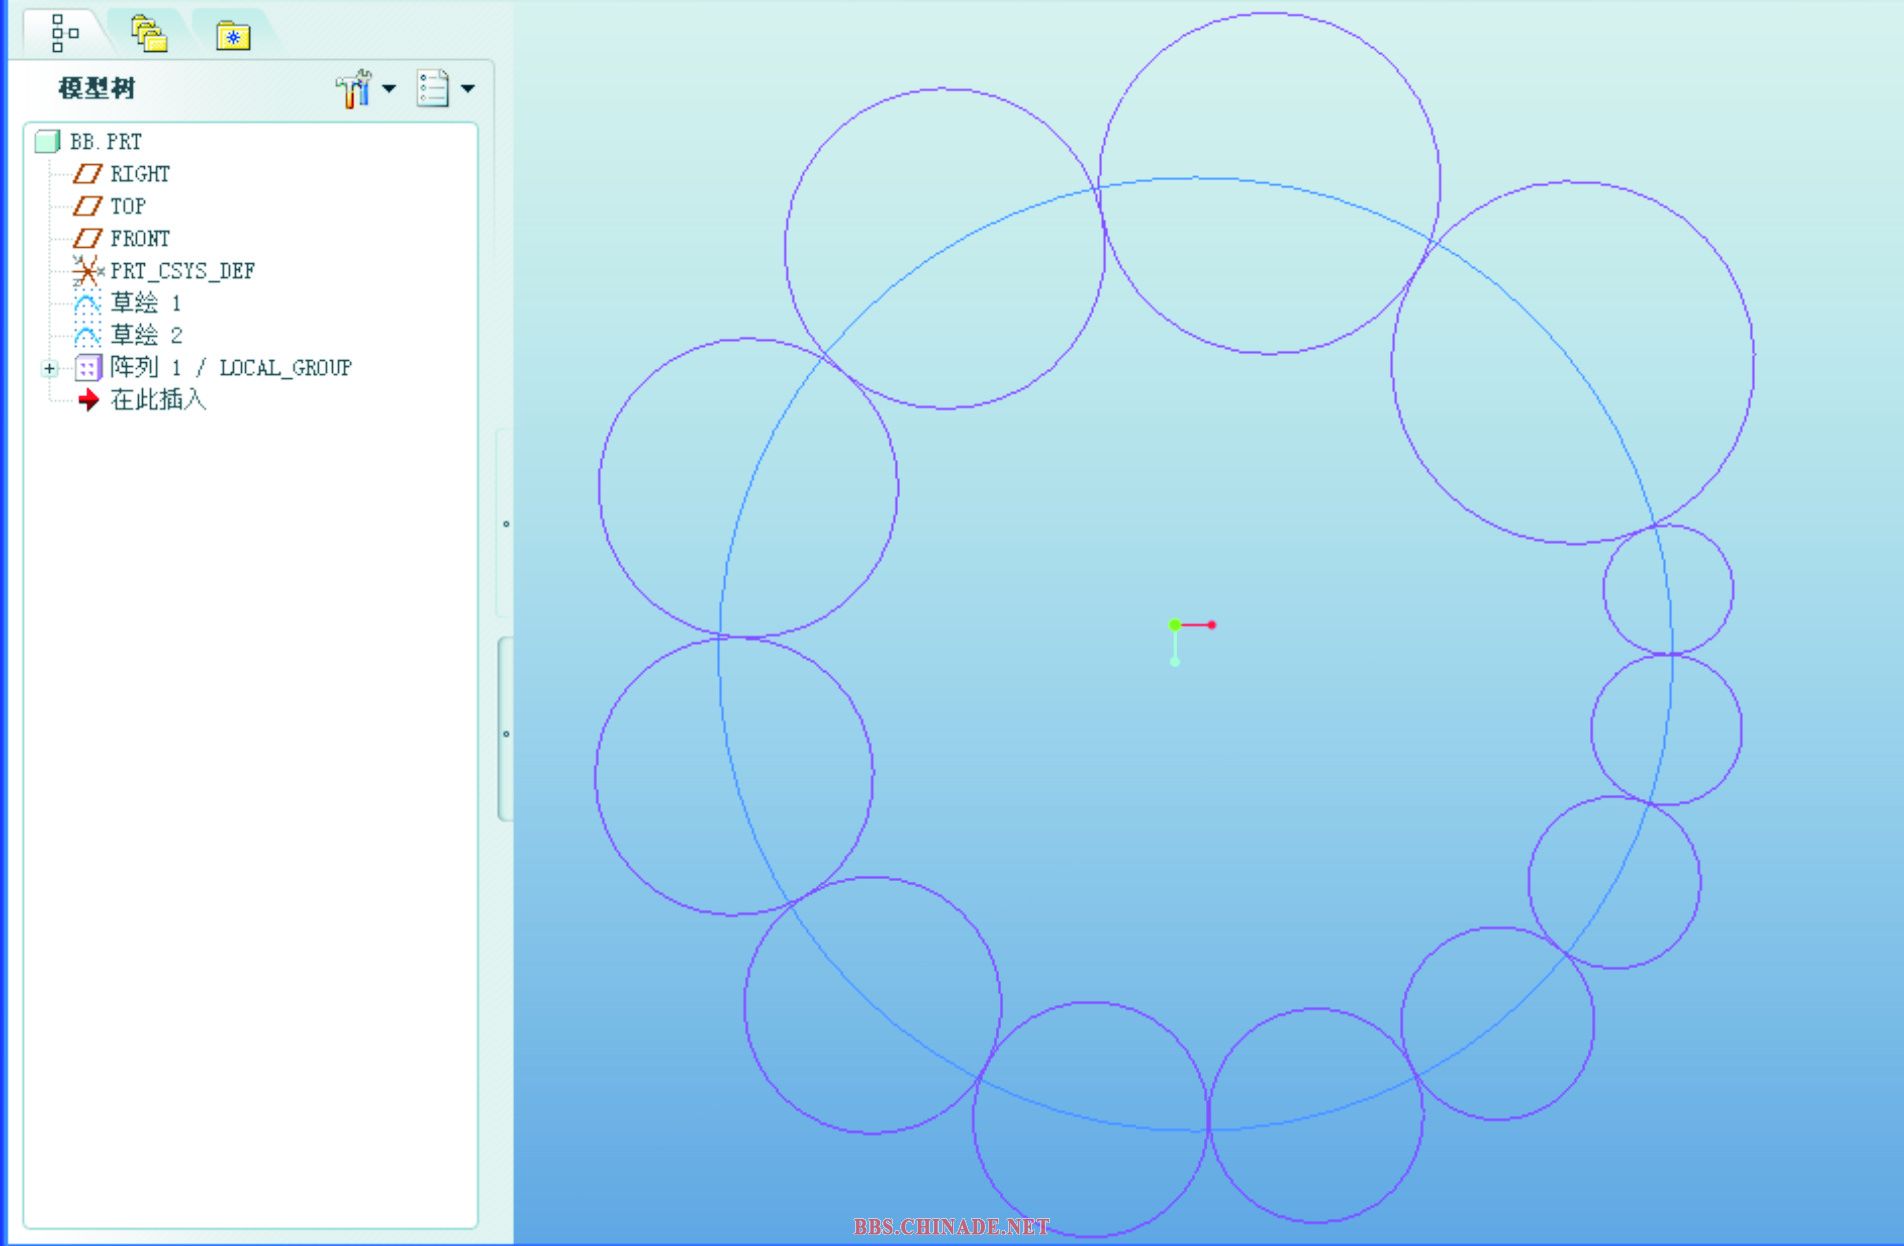Click the red insert arrow icon
The width and height of the screenshot is (1904, 1246).
point(88,400)
